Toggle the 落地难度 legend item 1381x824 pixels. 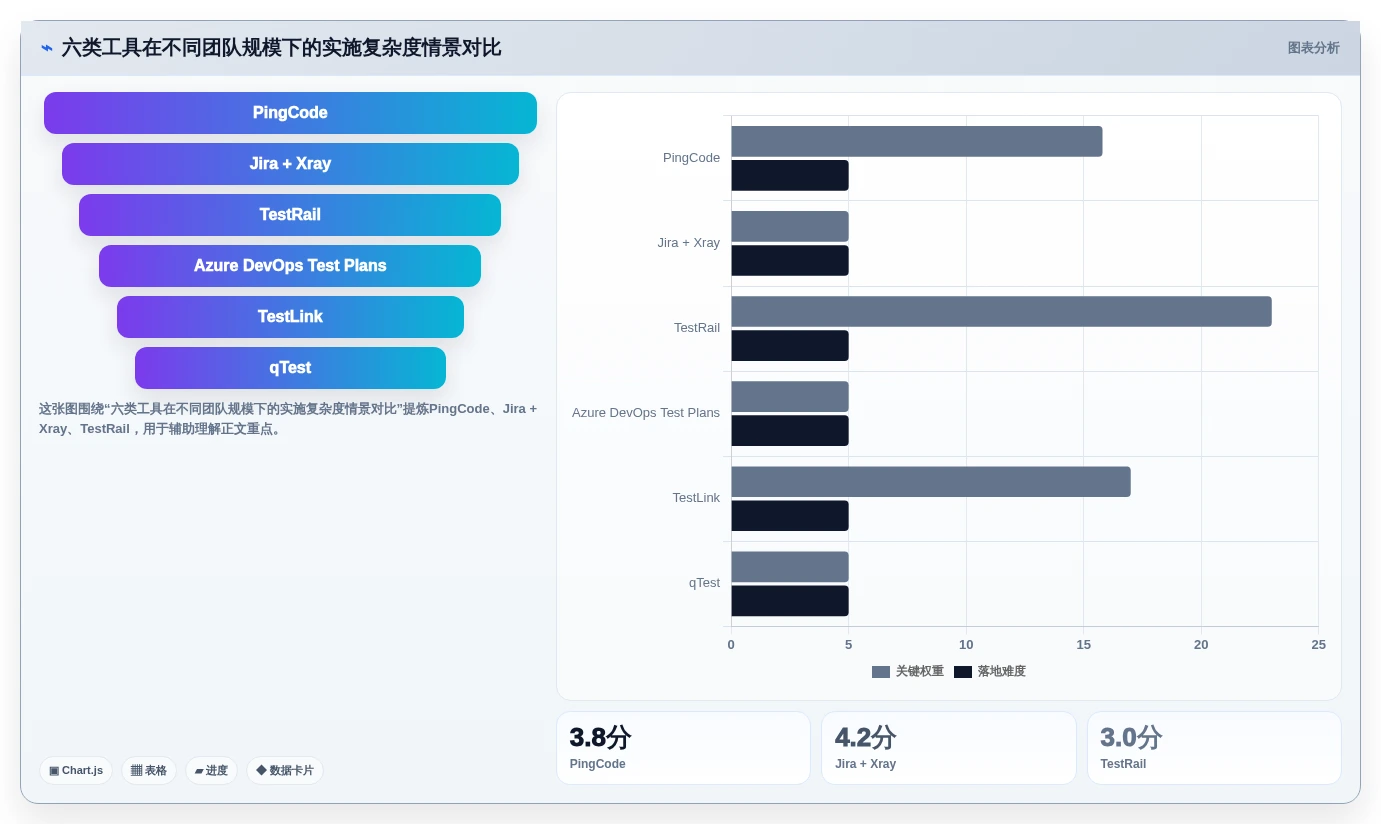tap(990, 672)
